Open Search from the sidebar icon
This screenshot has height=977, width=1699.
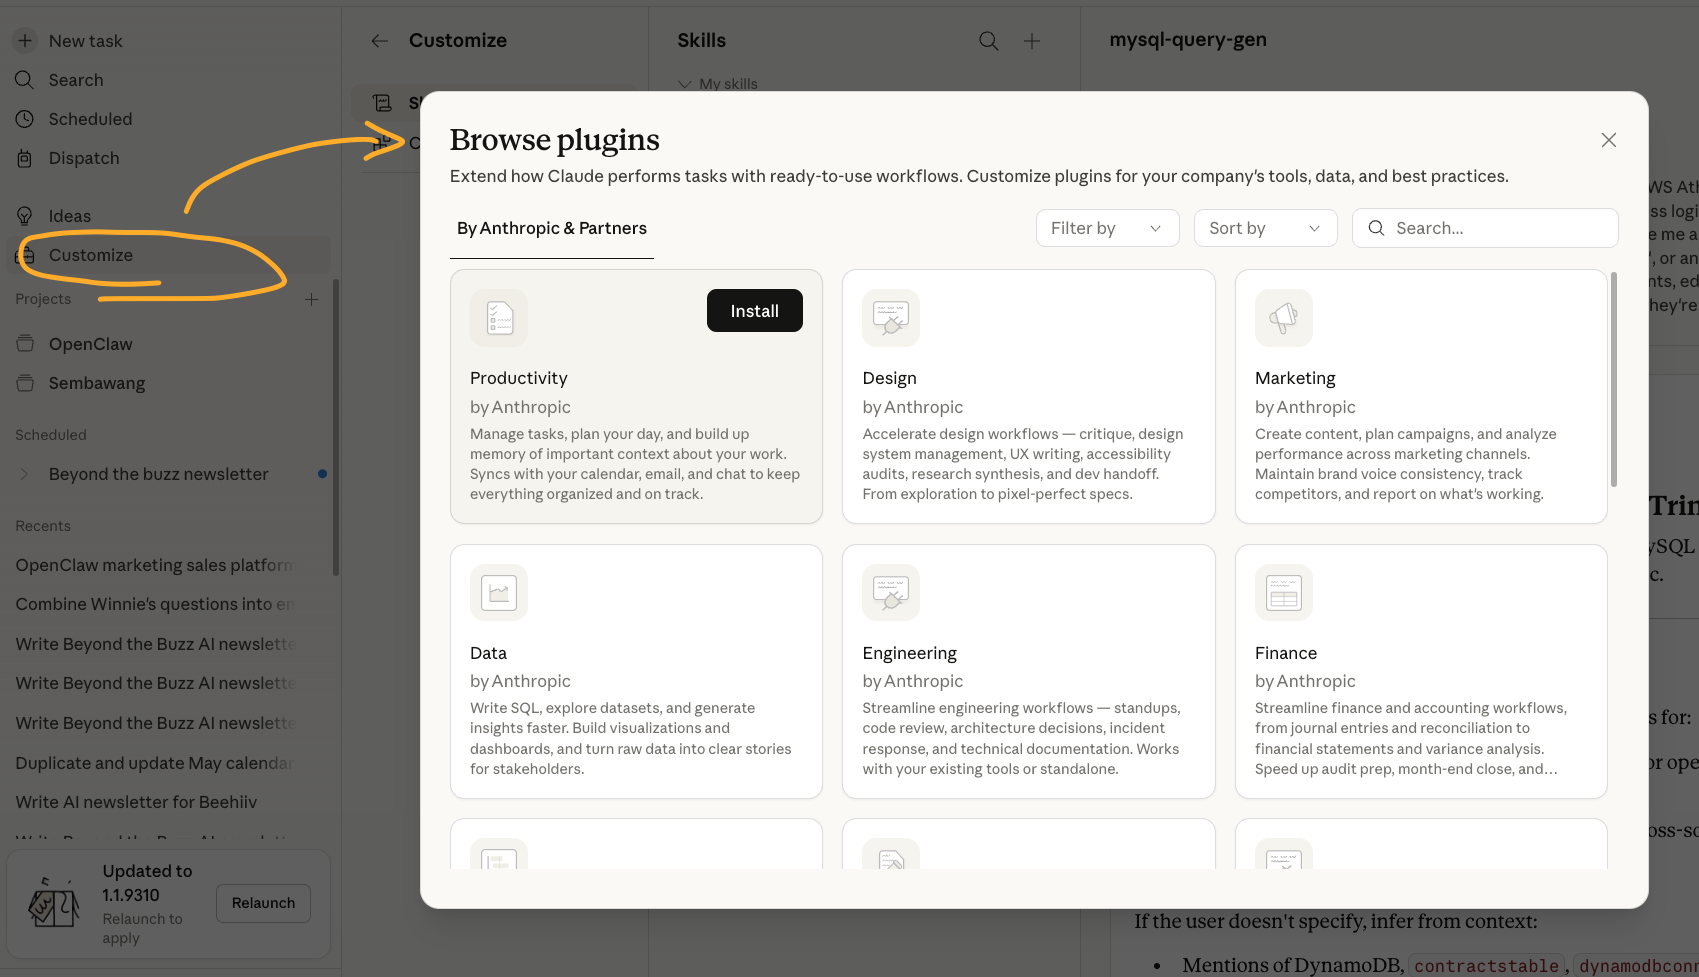point(24,79)
